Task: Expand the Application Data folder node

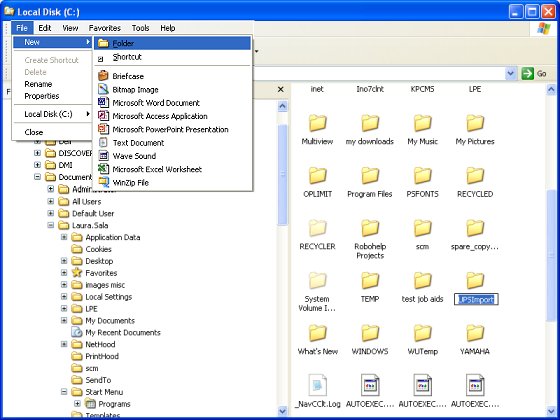Action: tap(64, 237)
